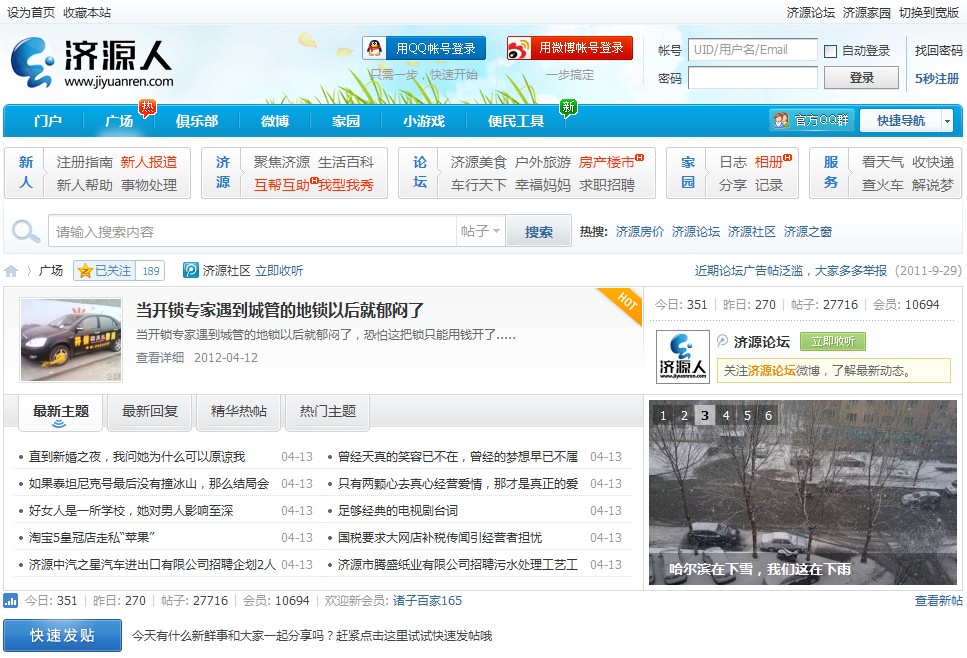Image resolution: width=967 pixels, height=658 pixels.
Task: Open the 快捷导航 navigation dropdown
Action: (x=903, y=119)
